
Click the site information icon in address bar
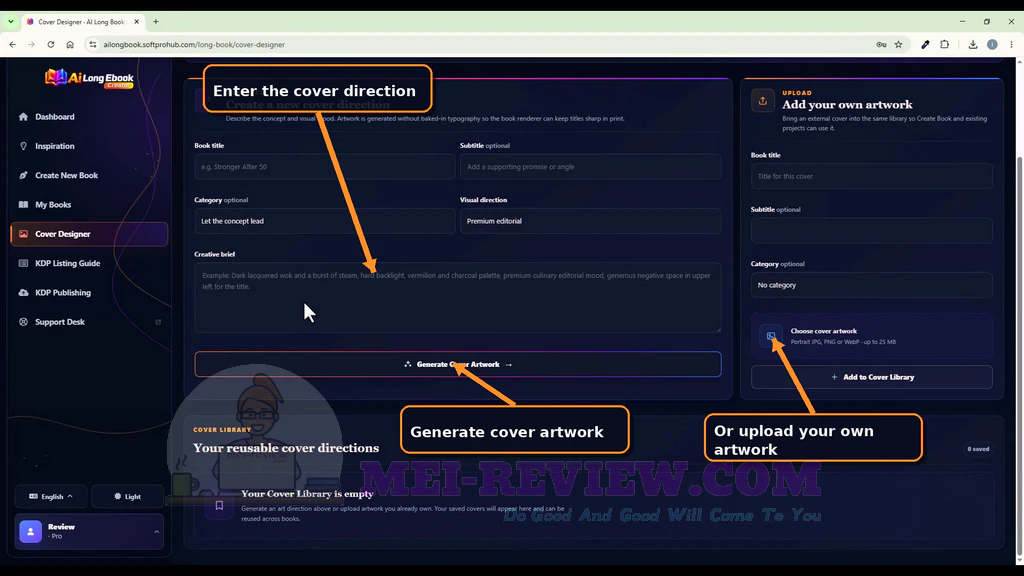click(93, 44)
